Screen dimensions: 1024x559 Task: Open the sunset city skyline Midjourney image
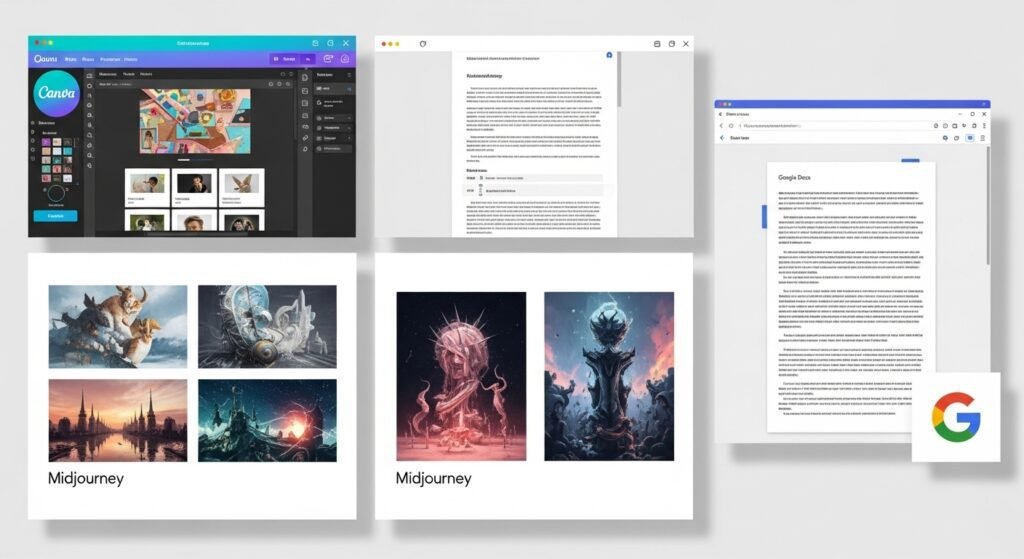tap(117, 420)
